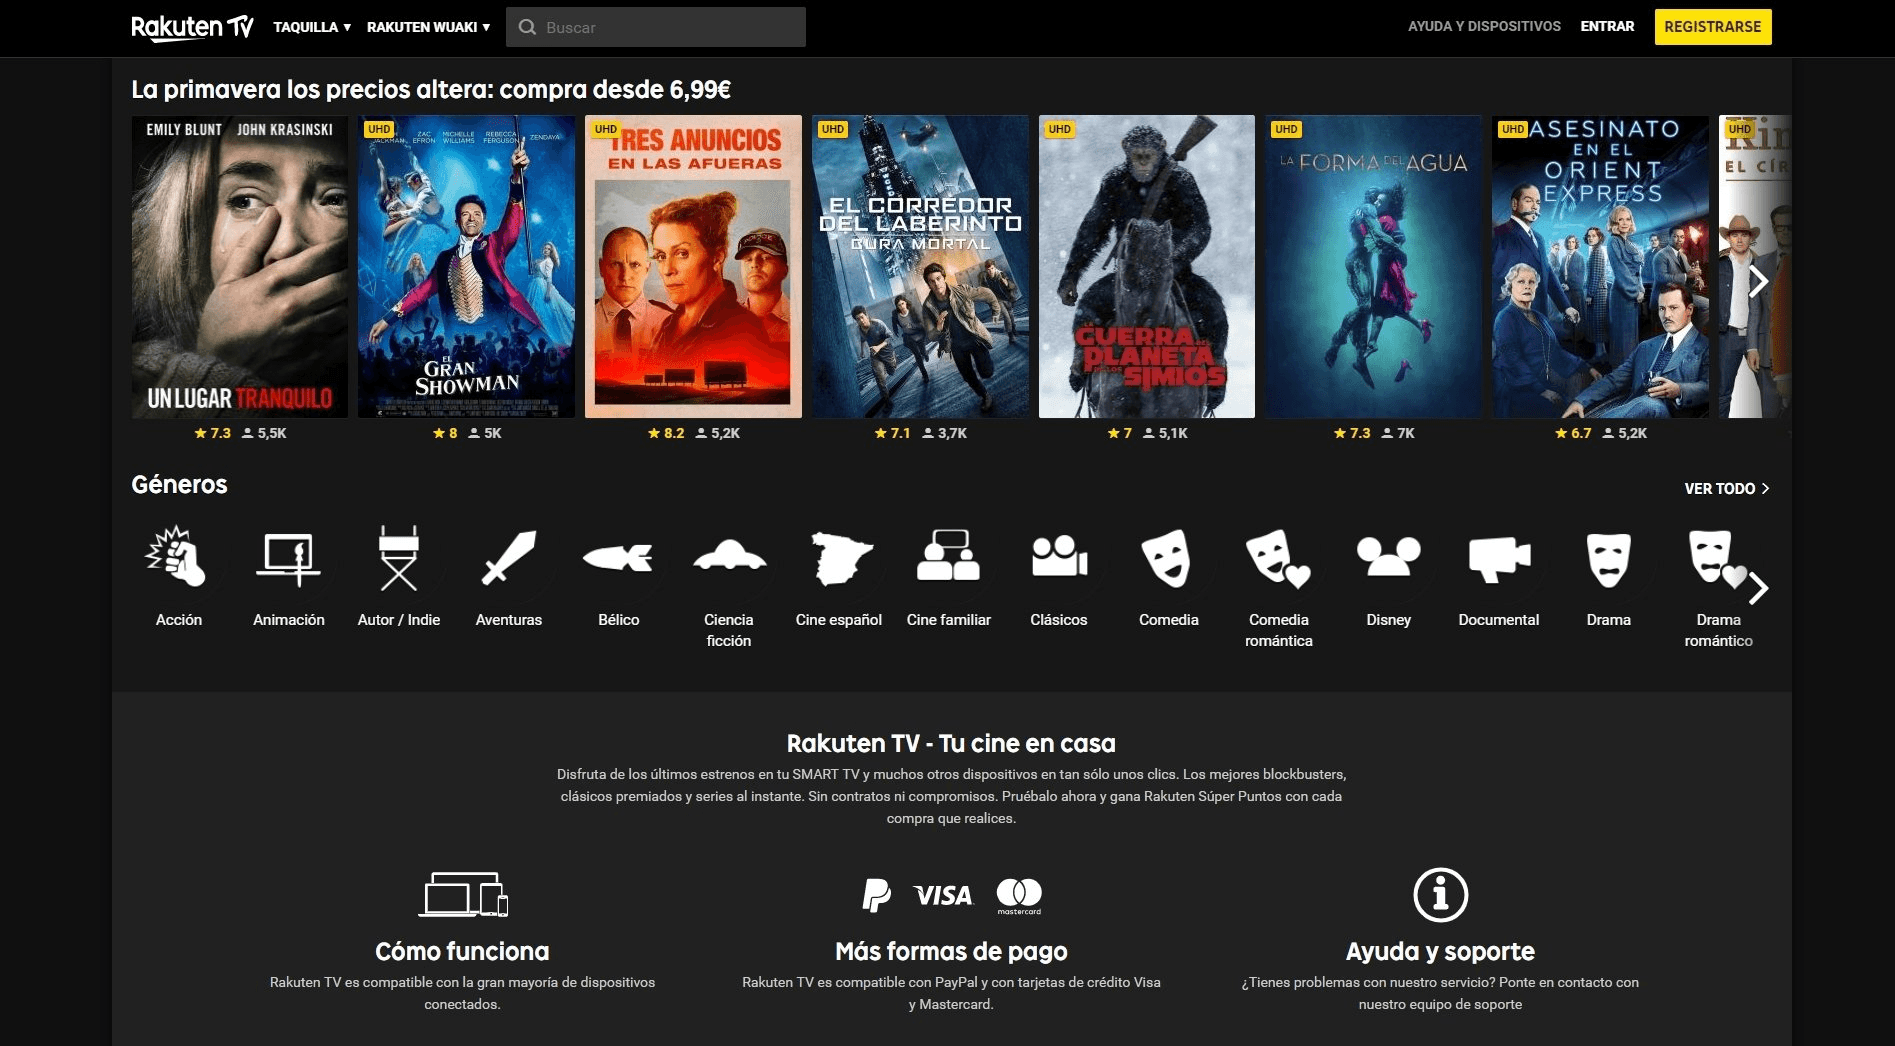1895x1046 pixels.
Task: Open La Guerra del Planeta de los Simios poster
Action: click(1147, 266)
